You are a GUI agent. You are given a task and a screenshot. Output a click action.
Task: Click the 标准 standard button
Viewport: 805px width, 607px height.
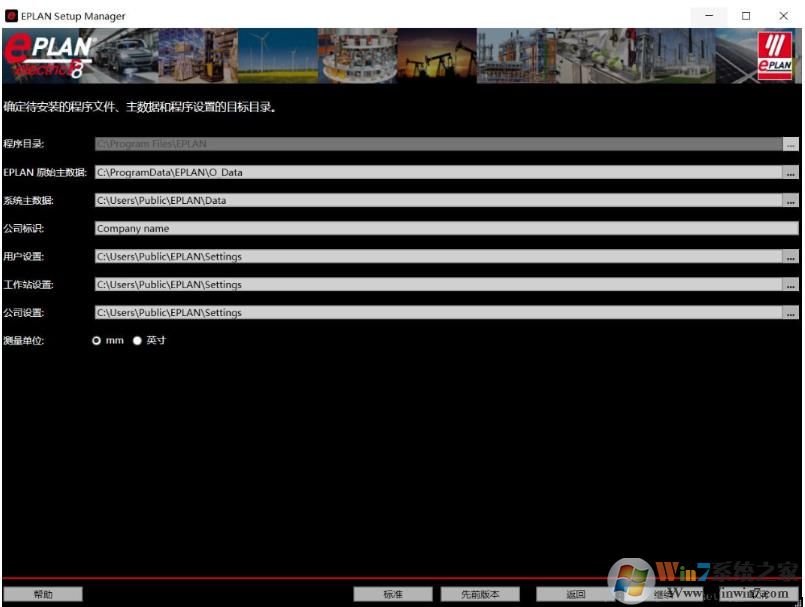393,594
